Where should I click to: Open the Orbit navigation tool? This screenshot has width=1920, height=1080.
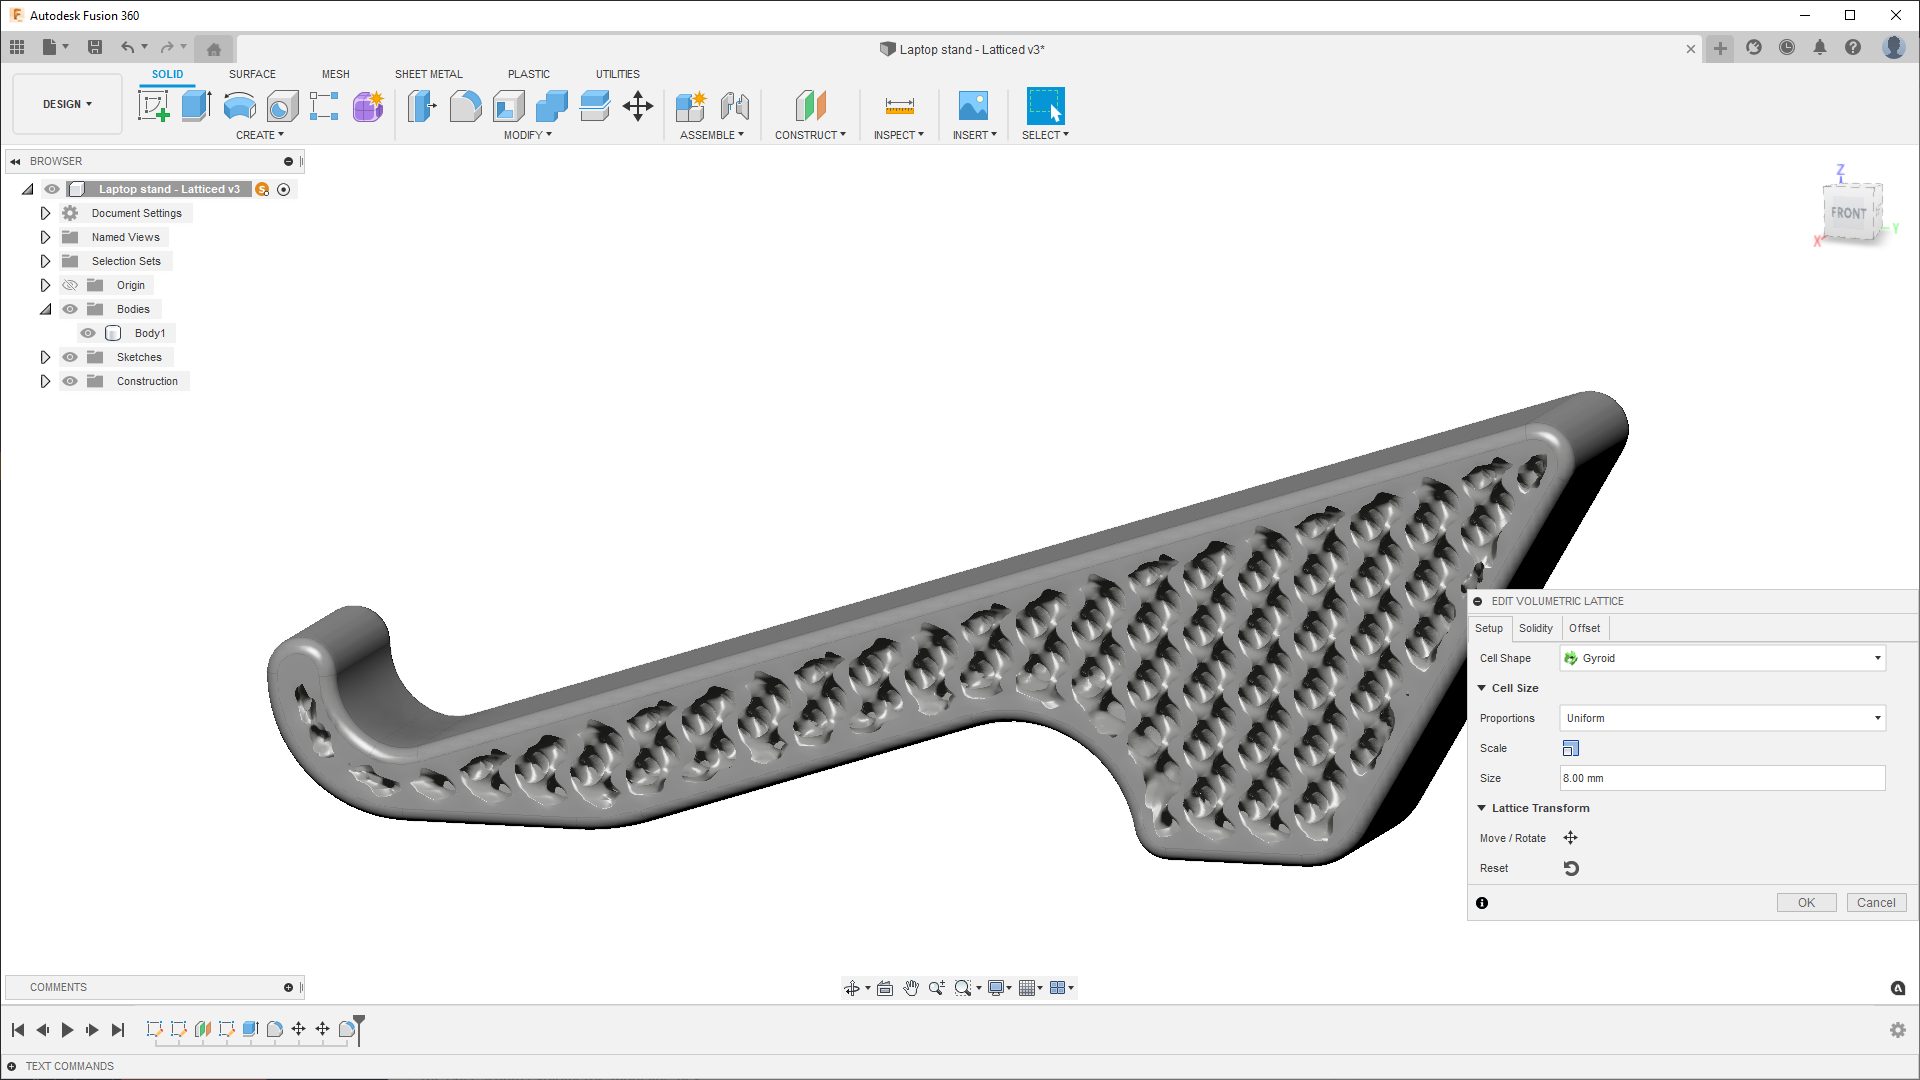tap(852, 988)
